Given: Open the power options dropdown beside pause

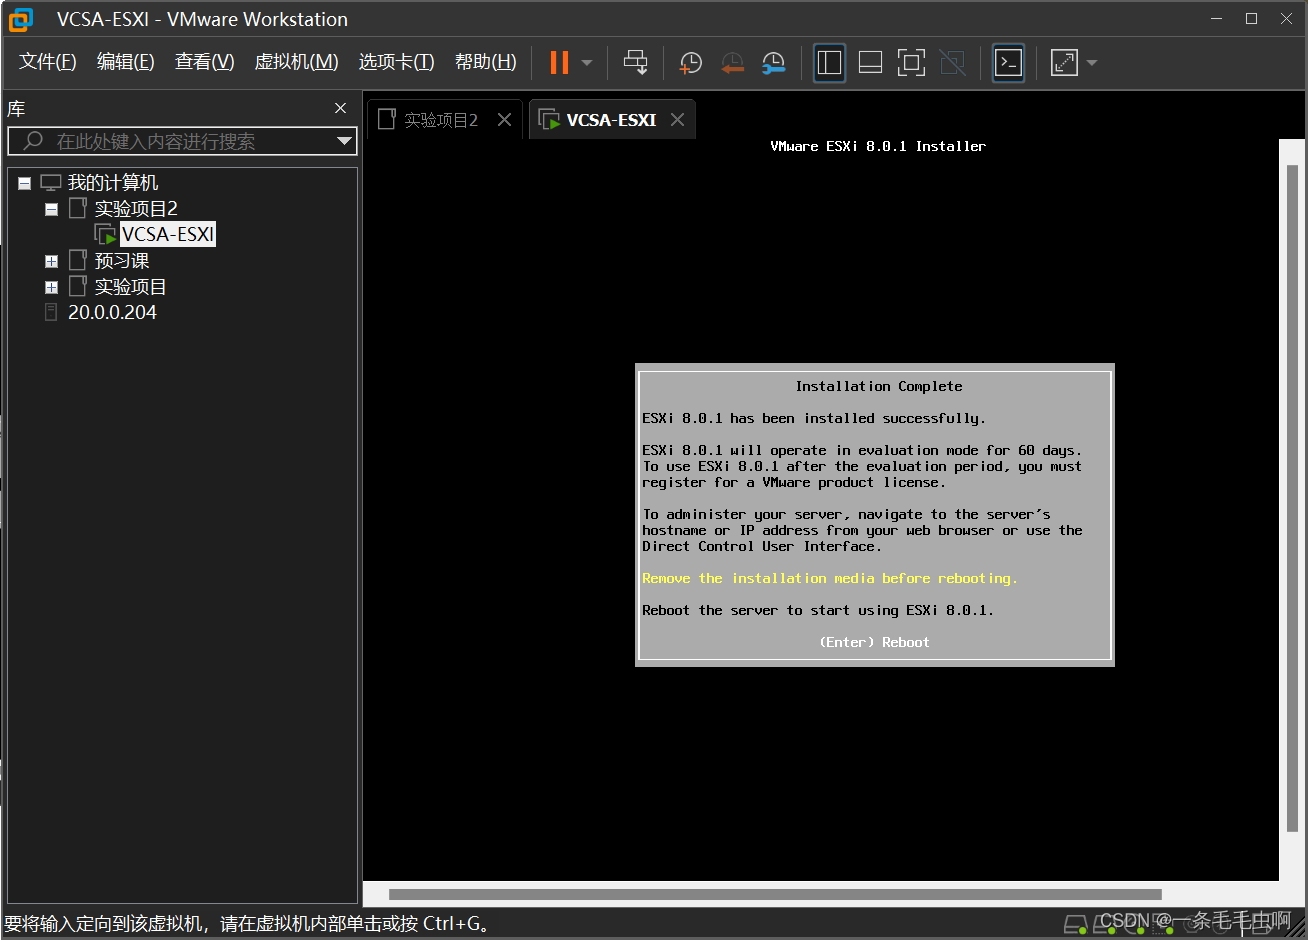Looking at the screenshot, I should pyautogui.click(x=587, y=63).
